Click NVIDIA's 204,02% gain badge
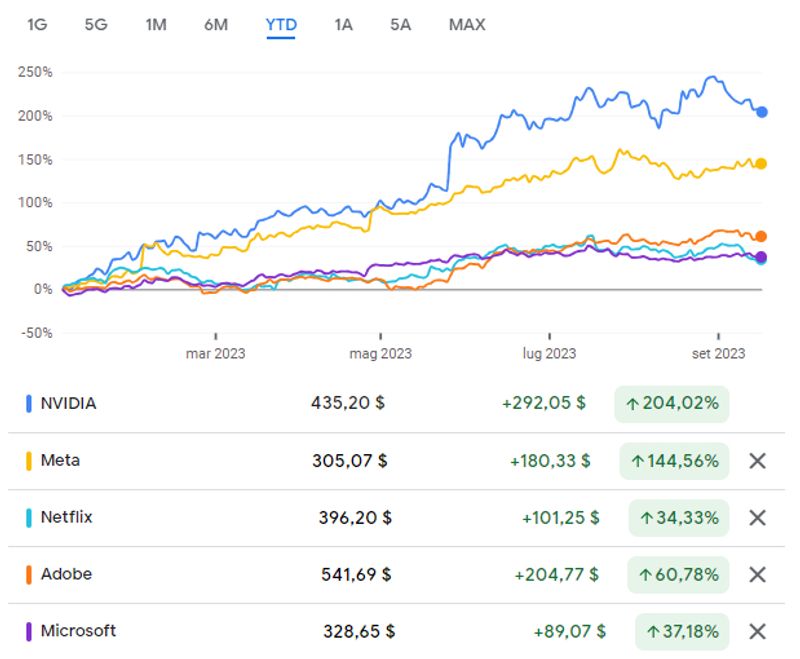 672,404
